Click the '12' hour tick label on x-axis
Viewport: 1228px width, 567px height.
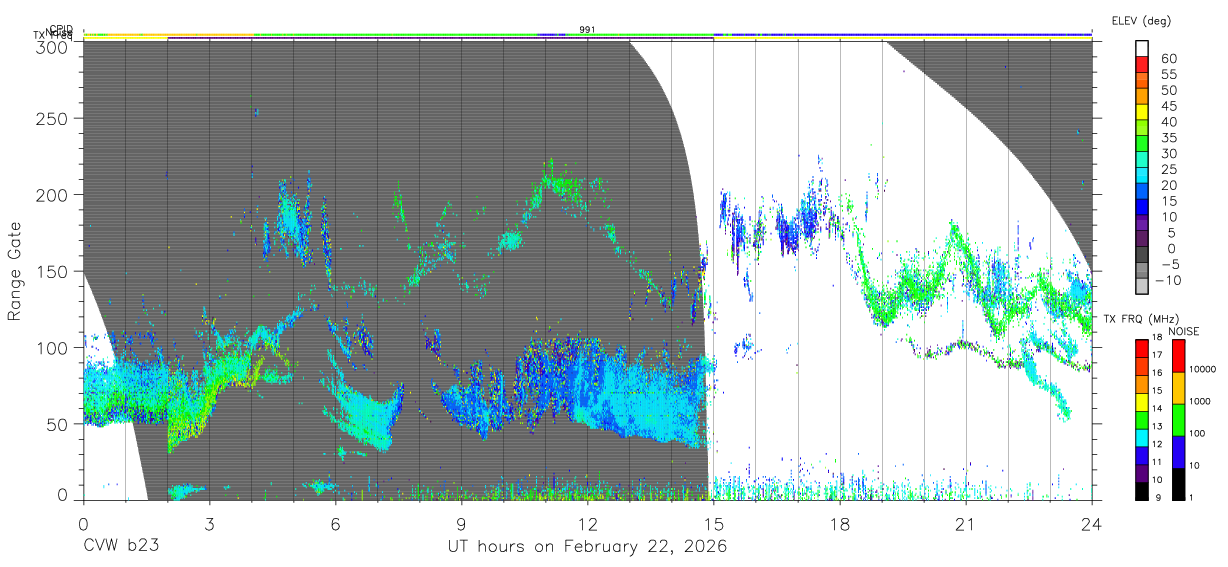[x=588, y=523]
